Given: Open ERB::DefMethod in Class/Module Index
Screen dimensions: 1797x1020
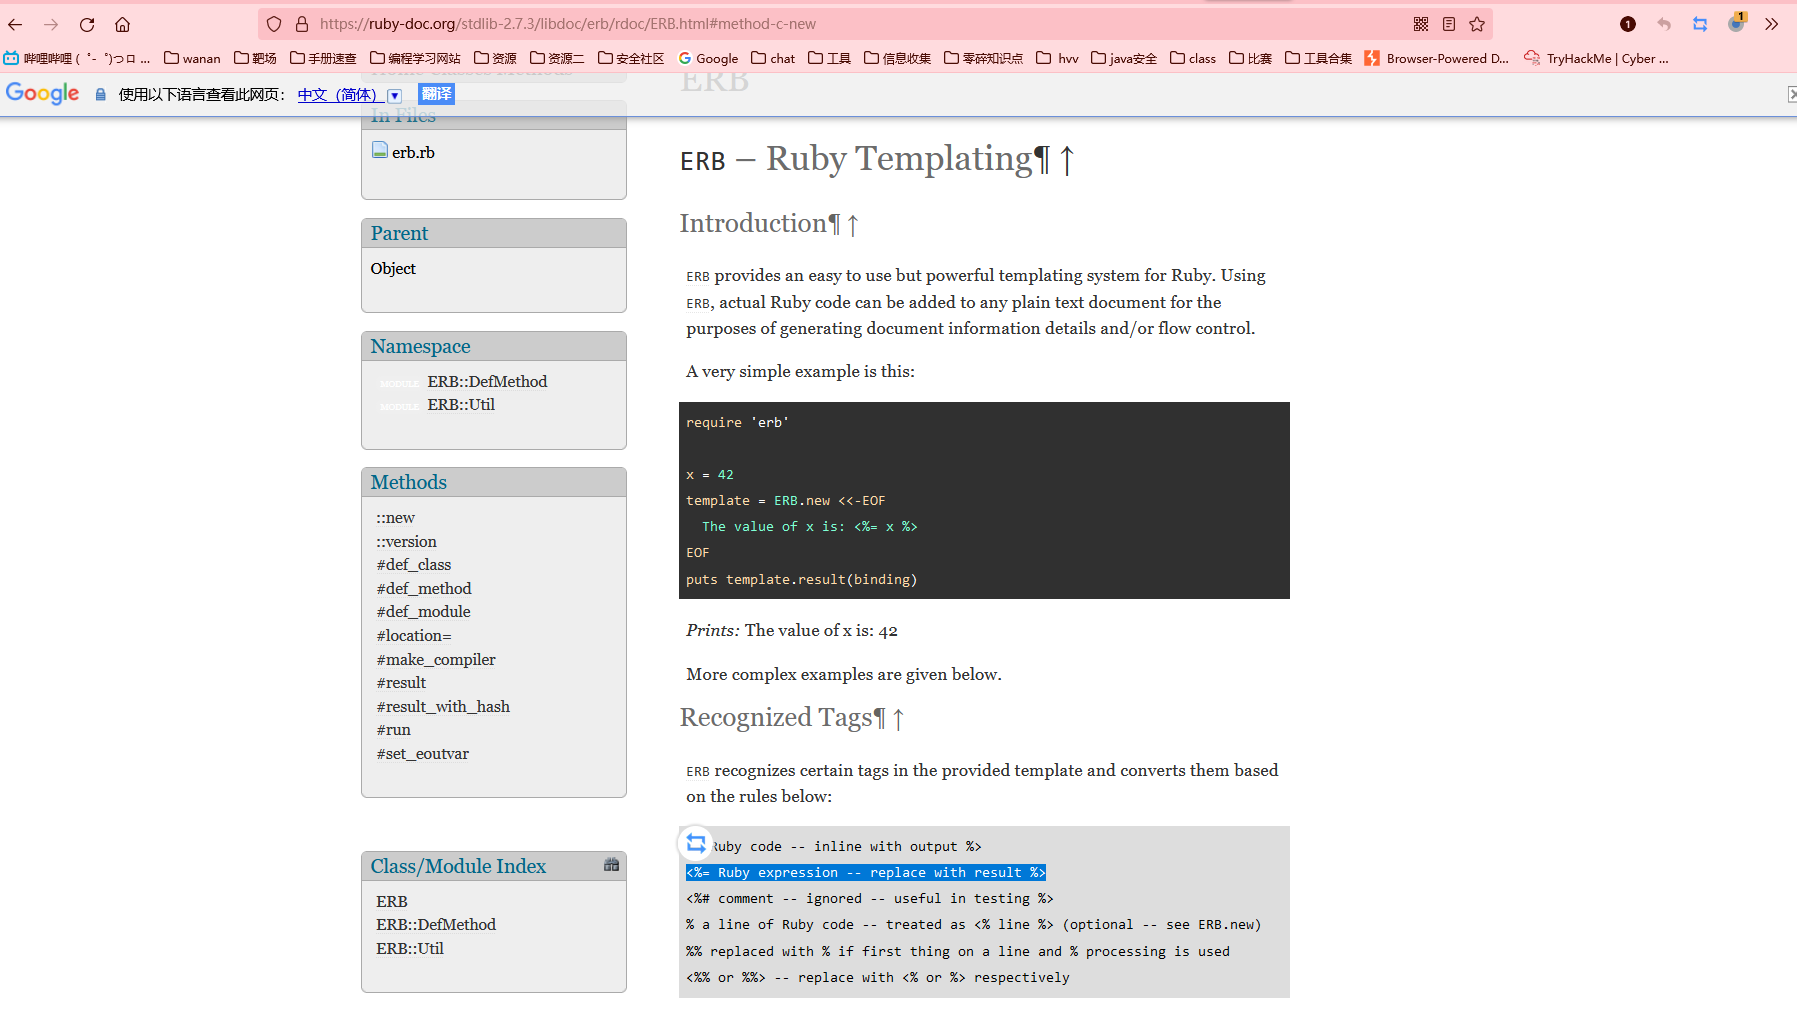Looking at the screenshot, I should (x=436, y=924).
